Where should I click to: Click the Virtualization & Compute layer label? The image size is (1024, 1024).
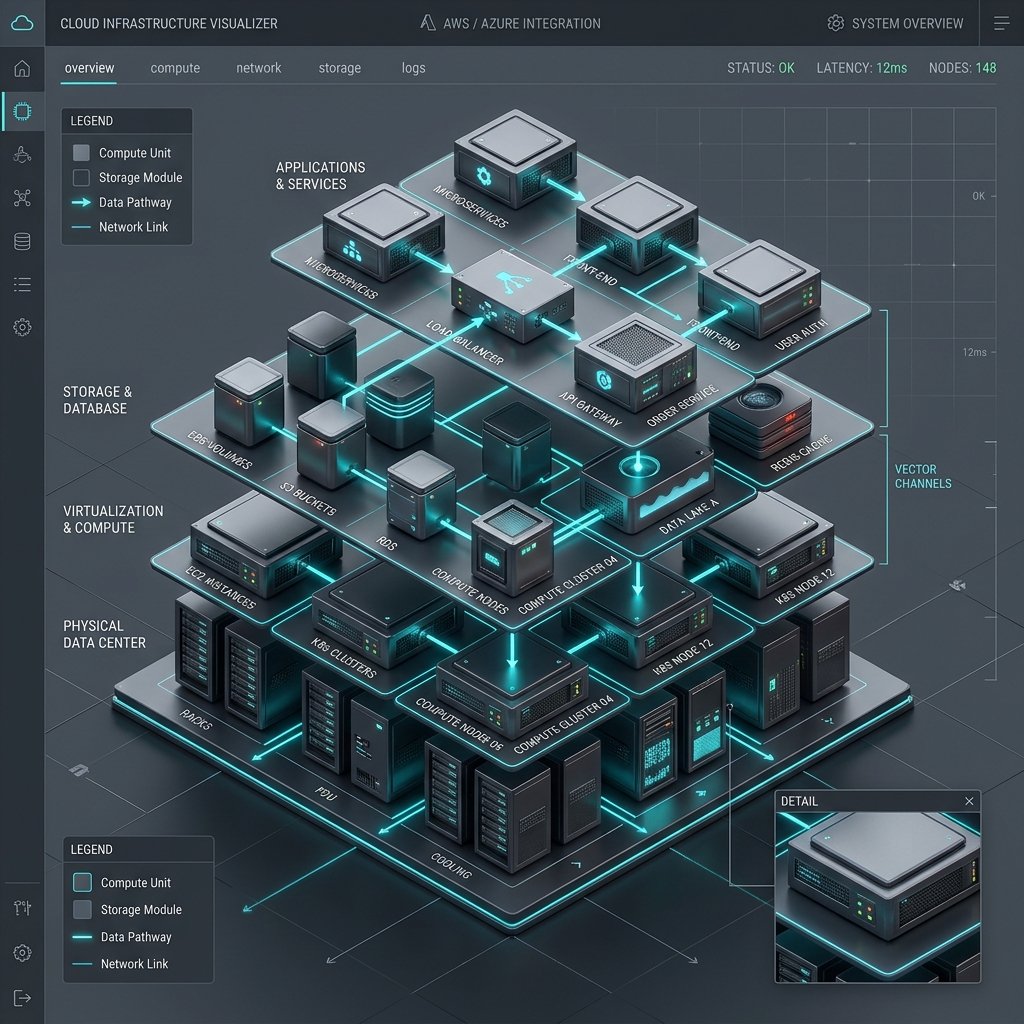pos(113,519)
